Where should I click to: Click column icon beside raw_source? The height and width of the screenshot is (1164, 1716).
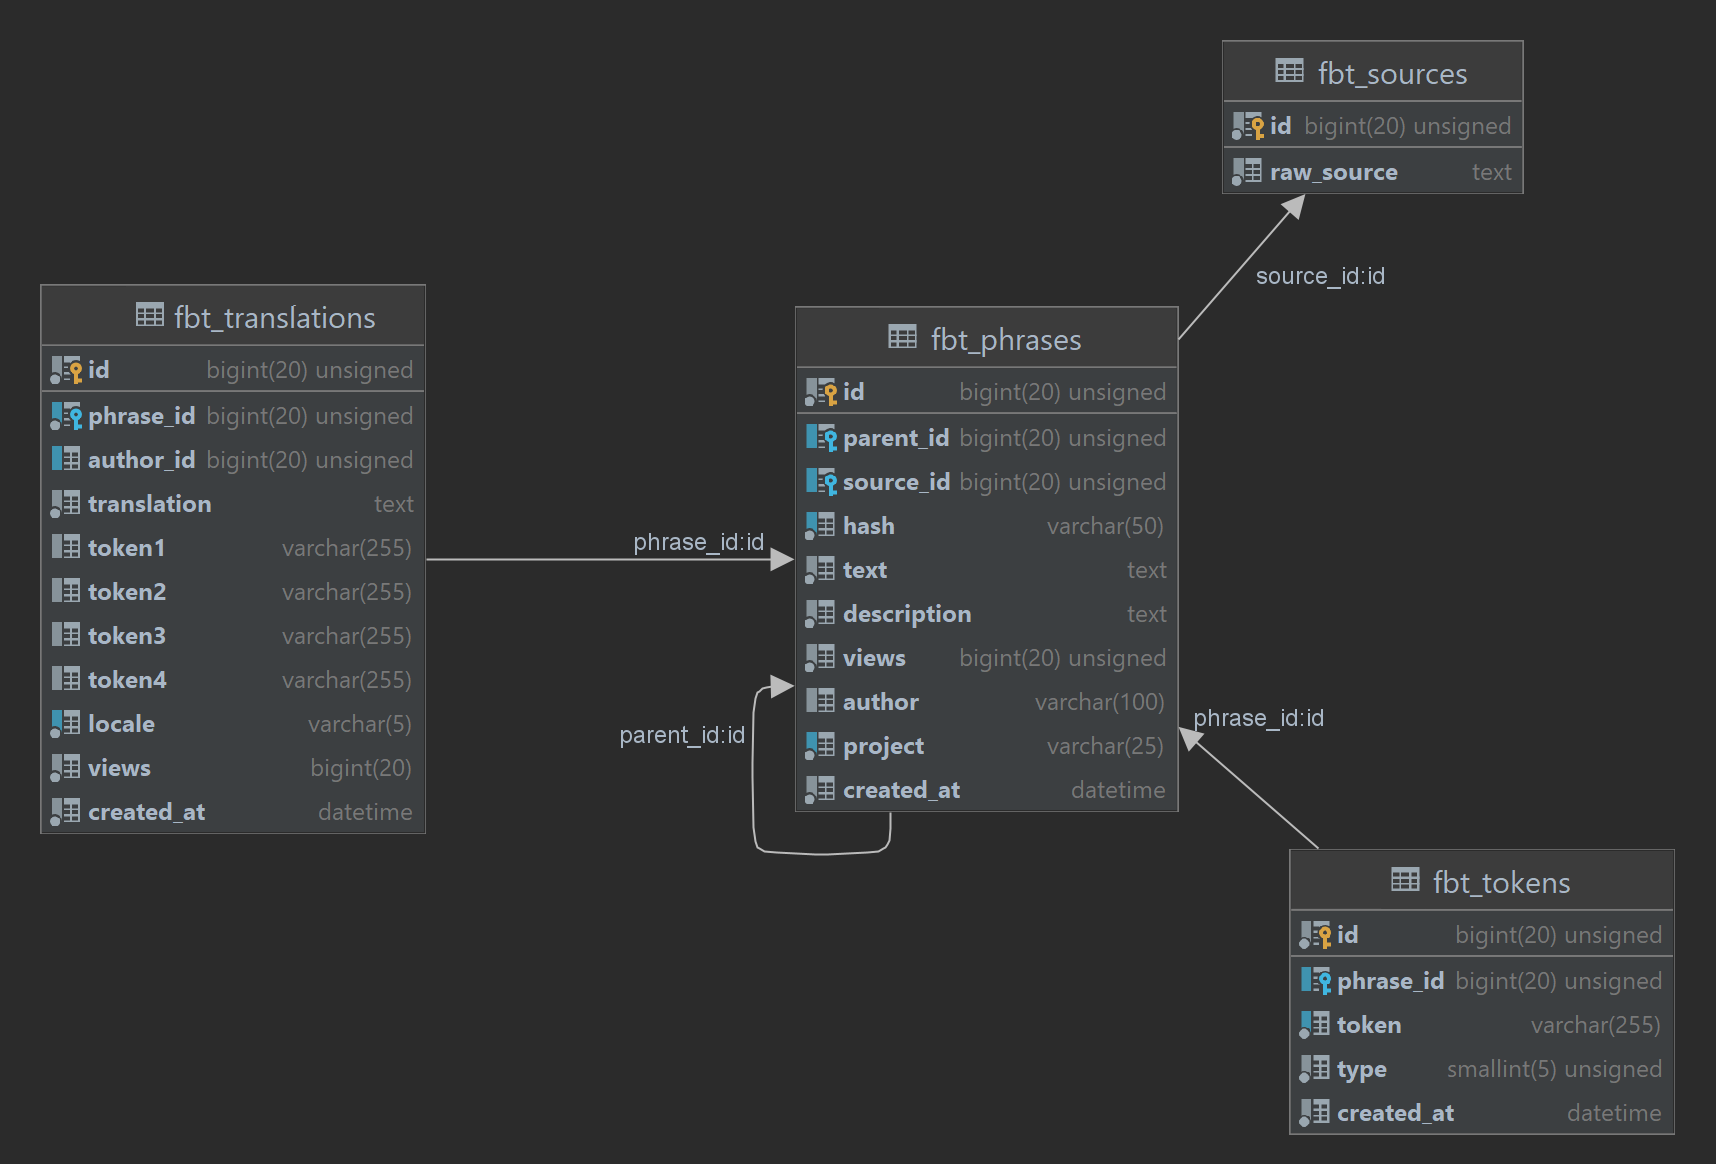[1247, 172]
